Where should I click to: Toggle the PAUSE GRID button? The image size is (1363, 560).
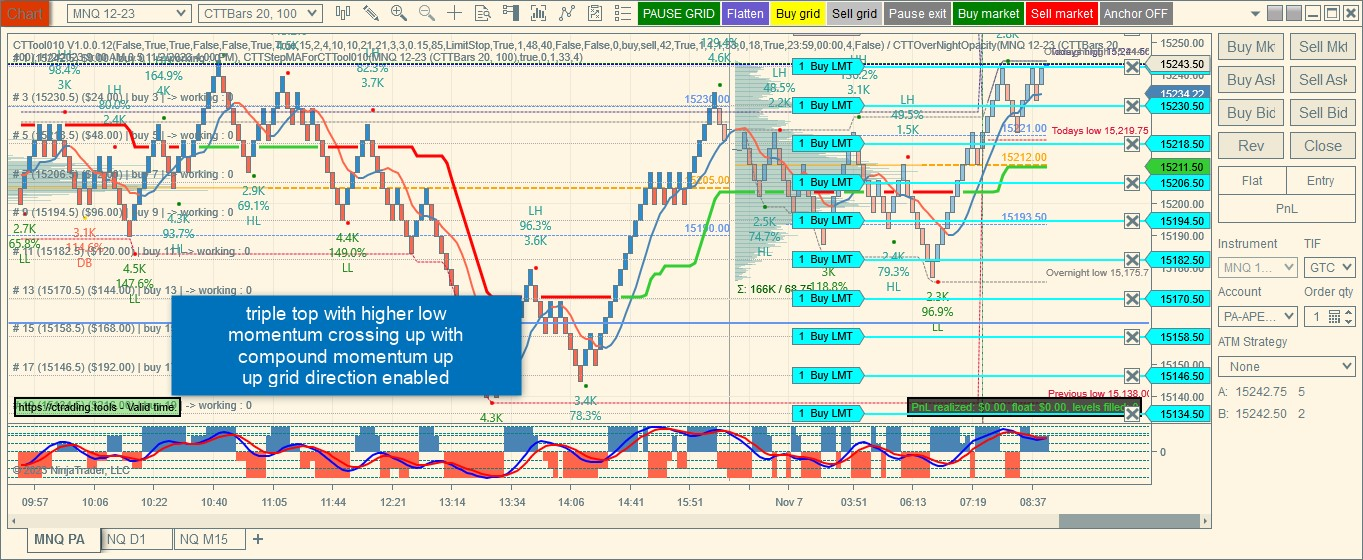(x=678, y=14)
